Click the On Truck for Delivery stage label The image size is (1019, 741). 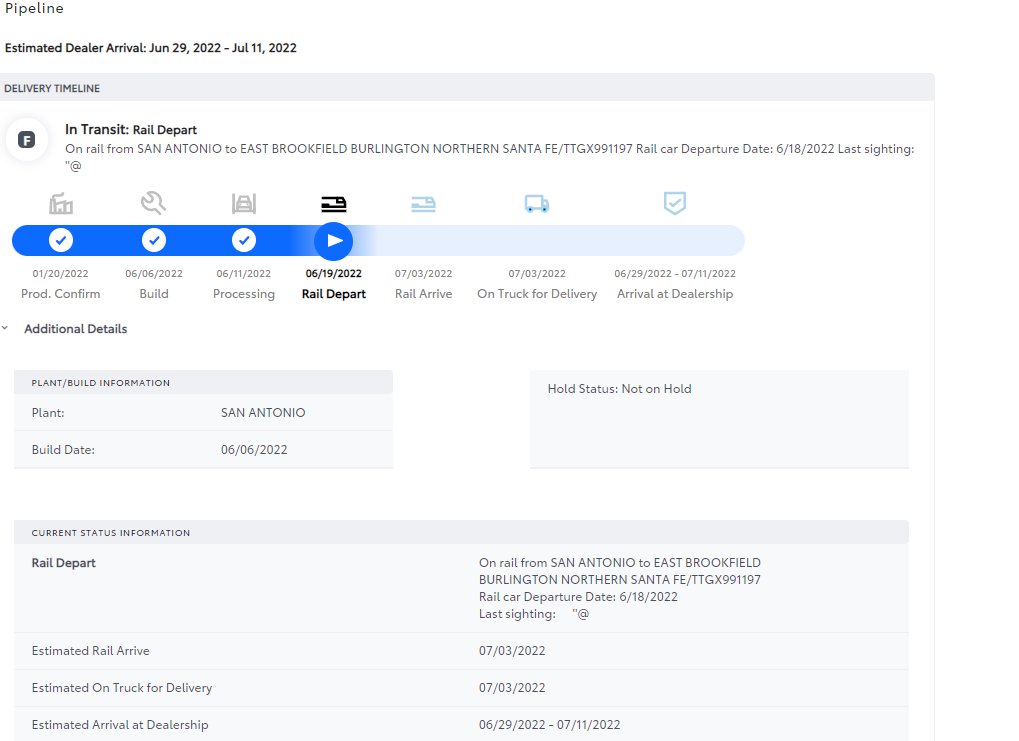pos(537,294)
